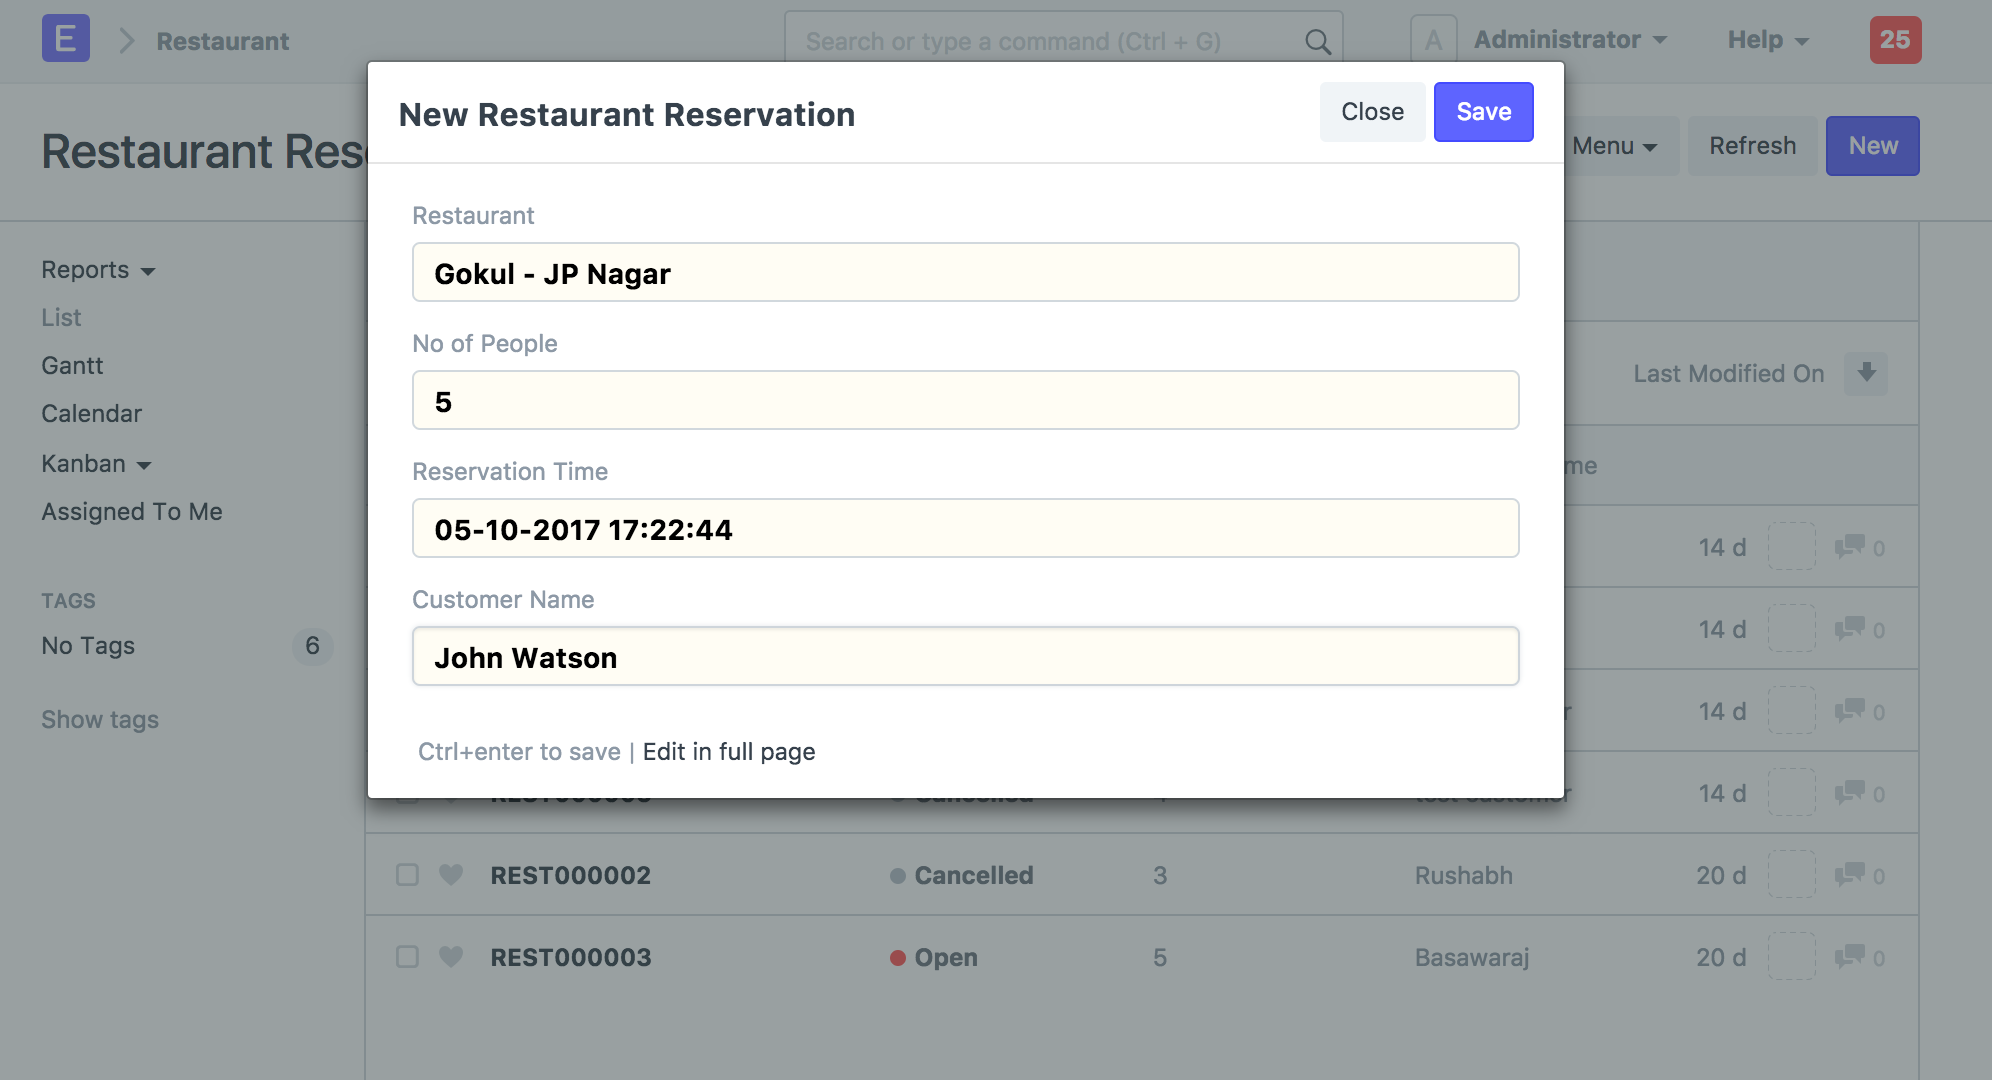Switch to Calendar view in sidebar
Viewport: 1992px width, 1080px height.
91,414
